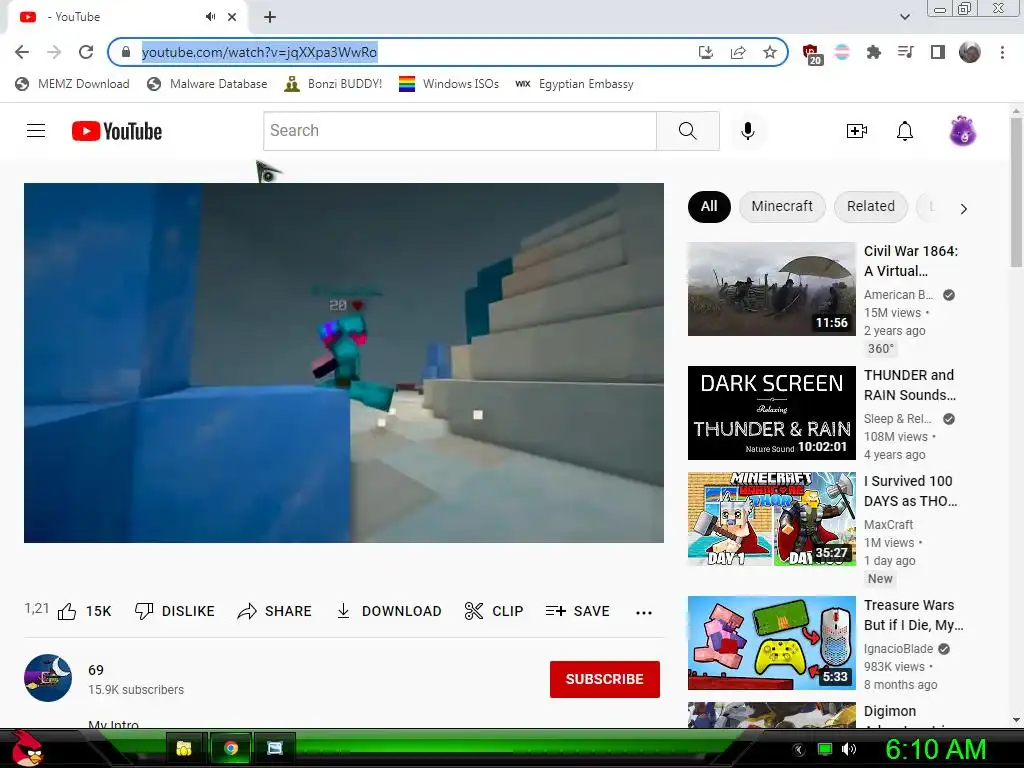Click the SHARE button under video

coord(274,611)
